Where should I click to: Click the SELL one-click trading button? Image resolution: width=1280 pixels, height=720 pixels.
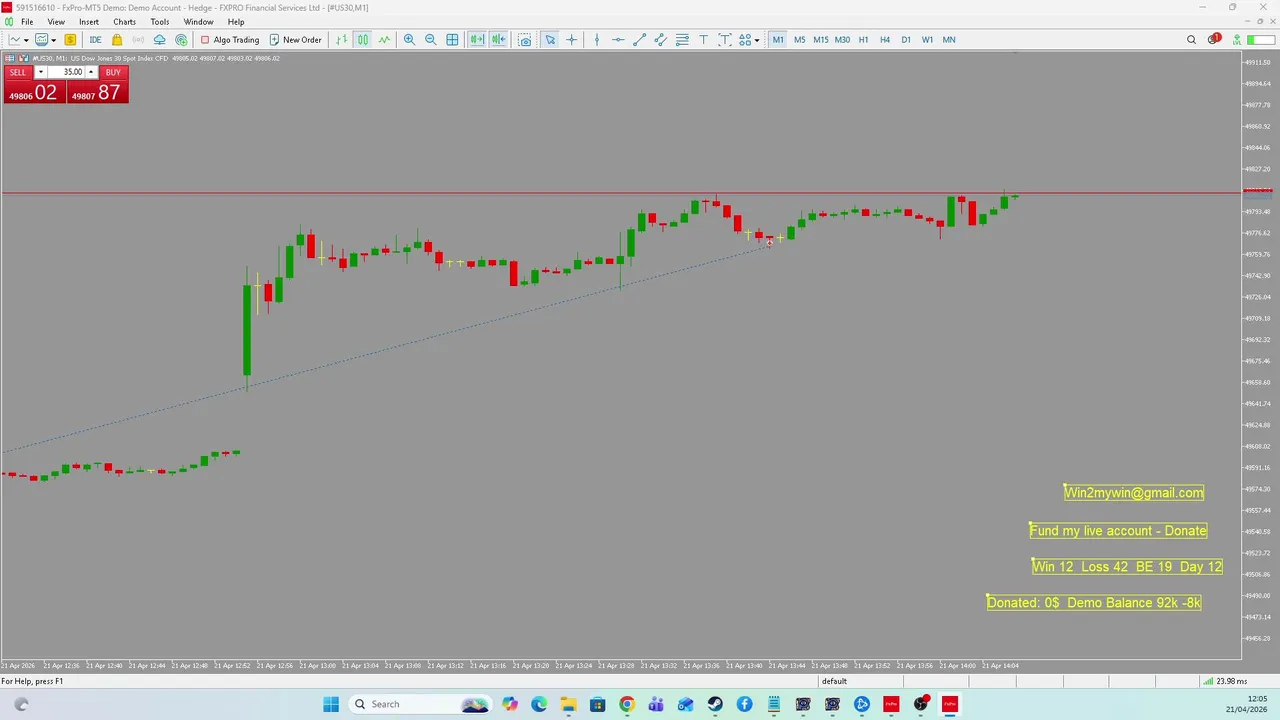(x=18, y=72)
